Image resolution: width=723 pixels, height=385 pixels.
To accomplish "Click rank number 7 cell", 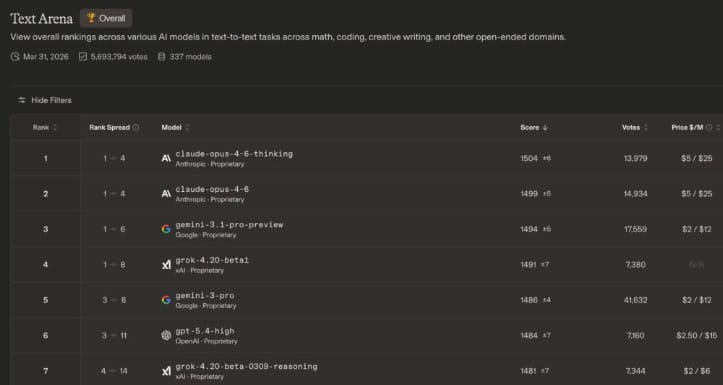I will [x=45, y=371].
